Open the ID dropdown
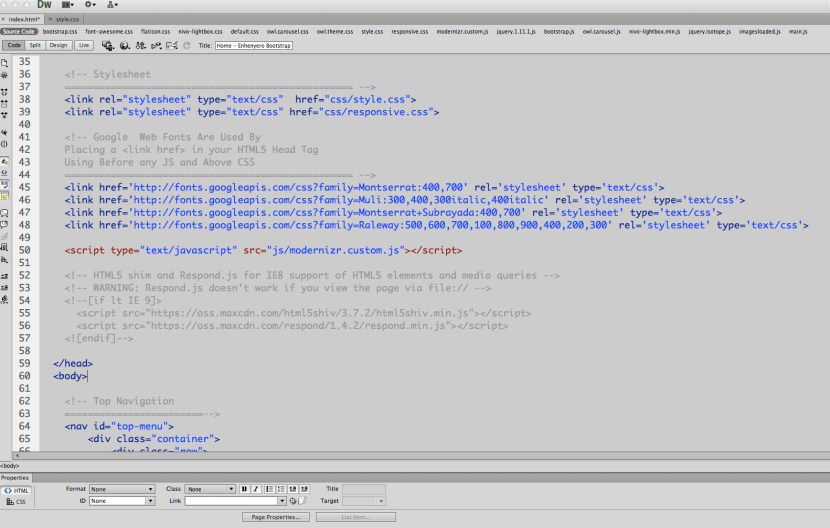The image size is (830, 528). tap(122, 501)
